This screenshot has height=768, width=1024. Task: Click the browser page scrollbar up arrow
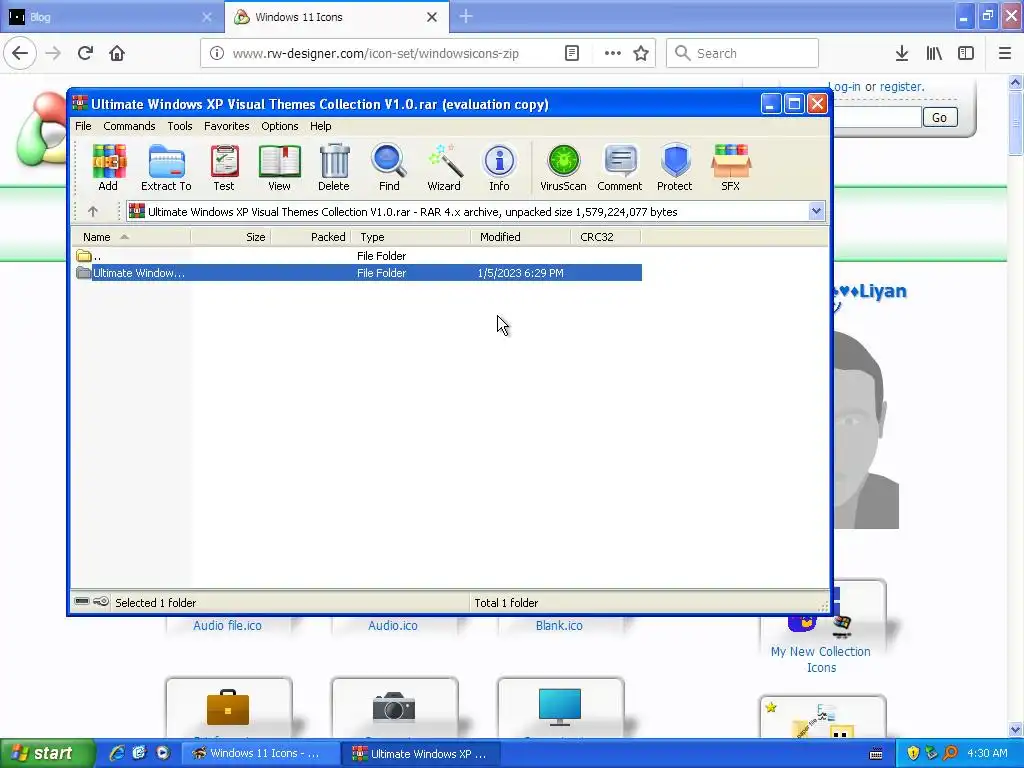[x=1016, y=82]
